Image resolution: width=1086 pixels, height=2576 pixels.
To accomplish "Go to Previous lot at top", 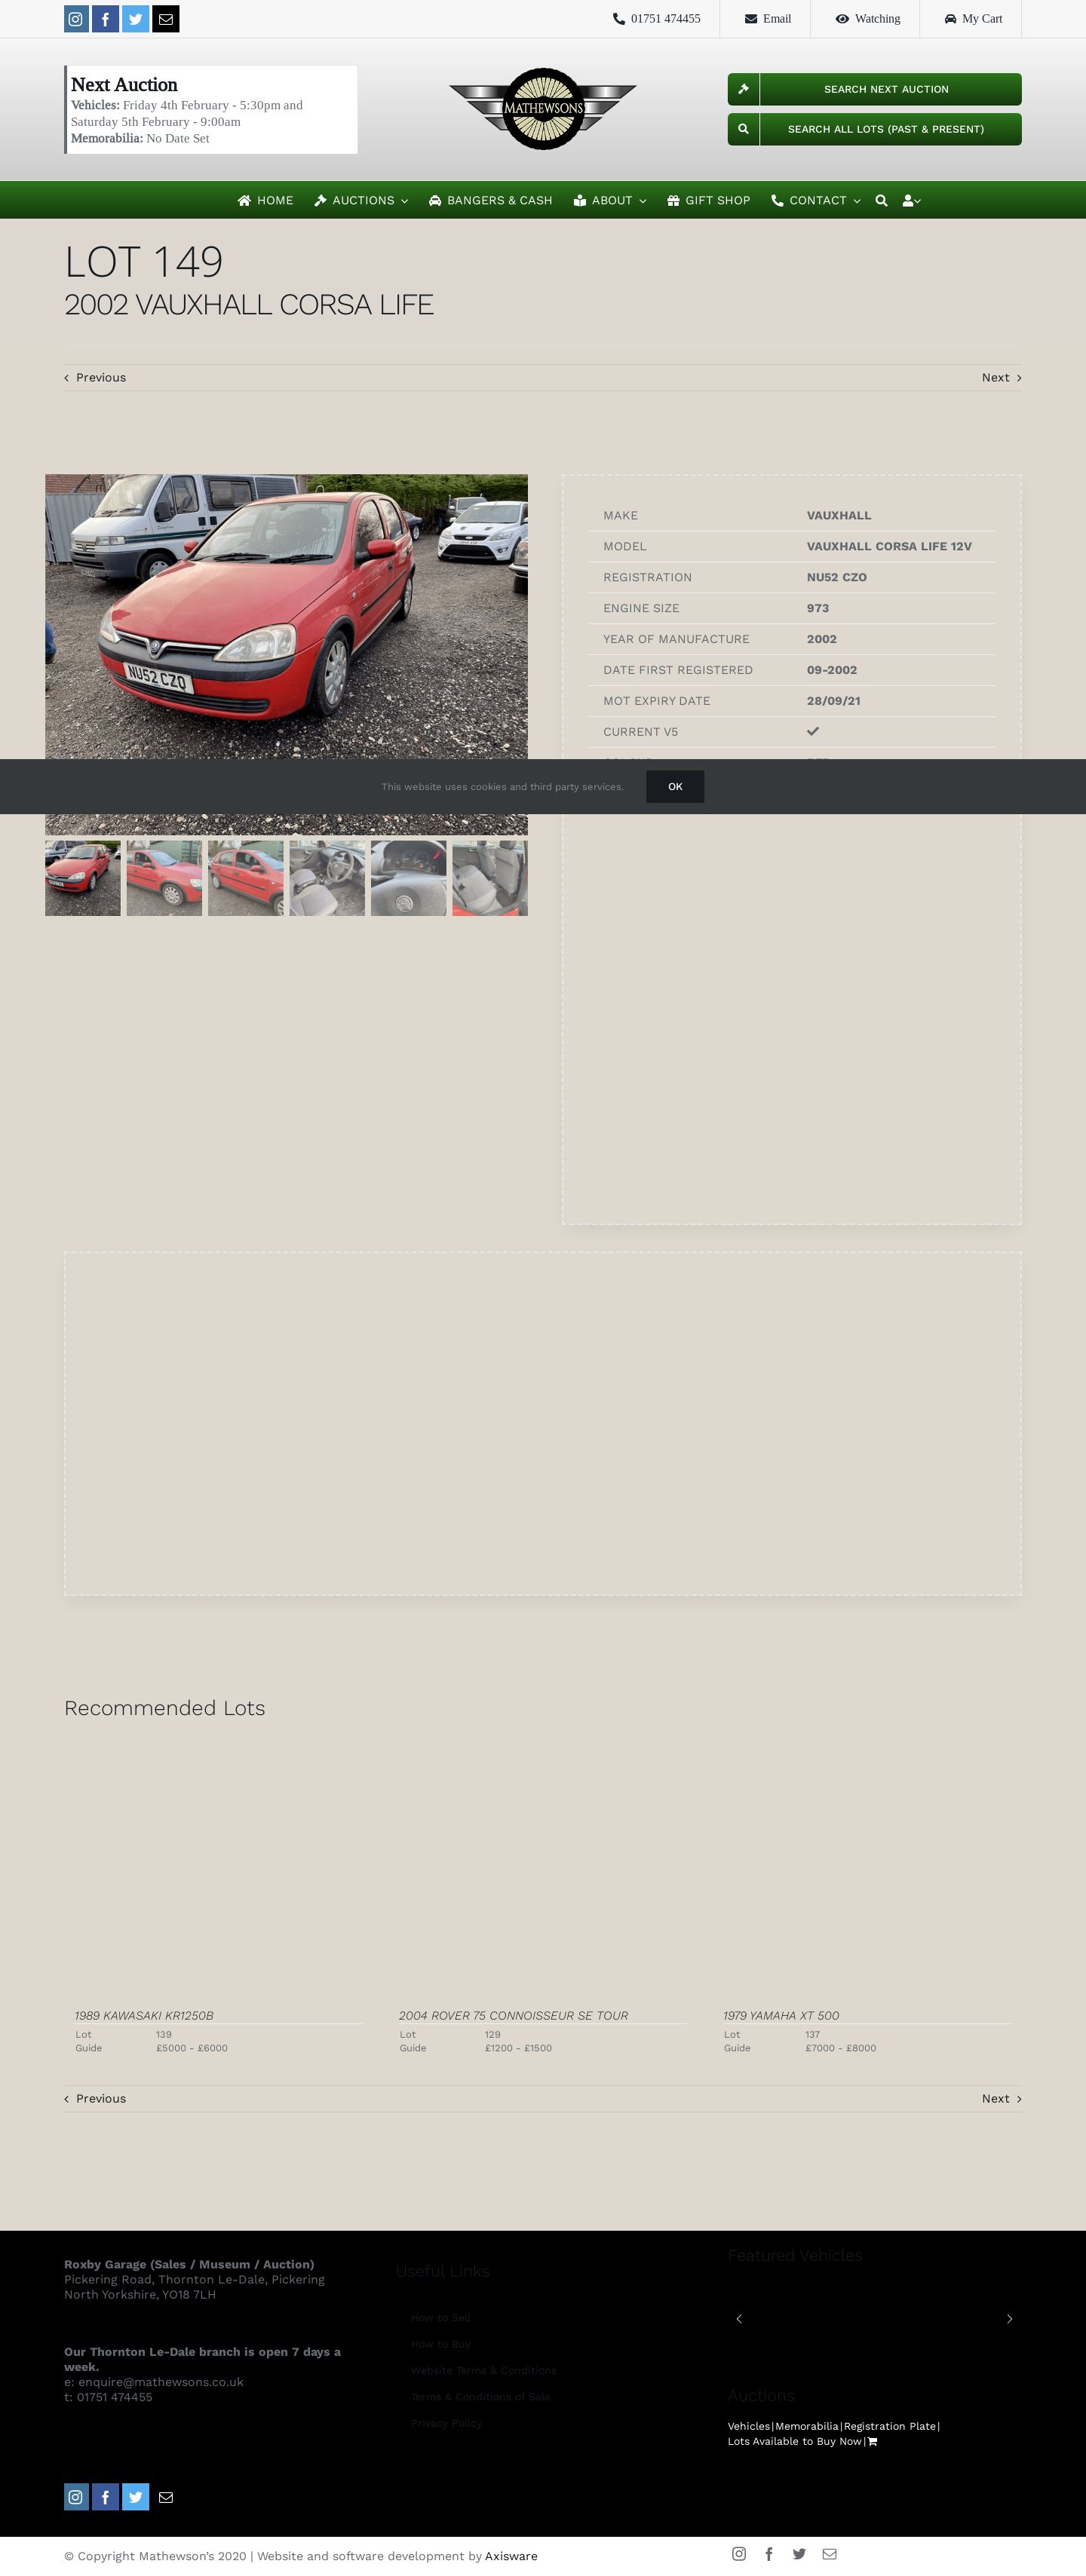I will click(95, 377).
